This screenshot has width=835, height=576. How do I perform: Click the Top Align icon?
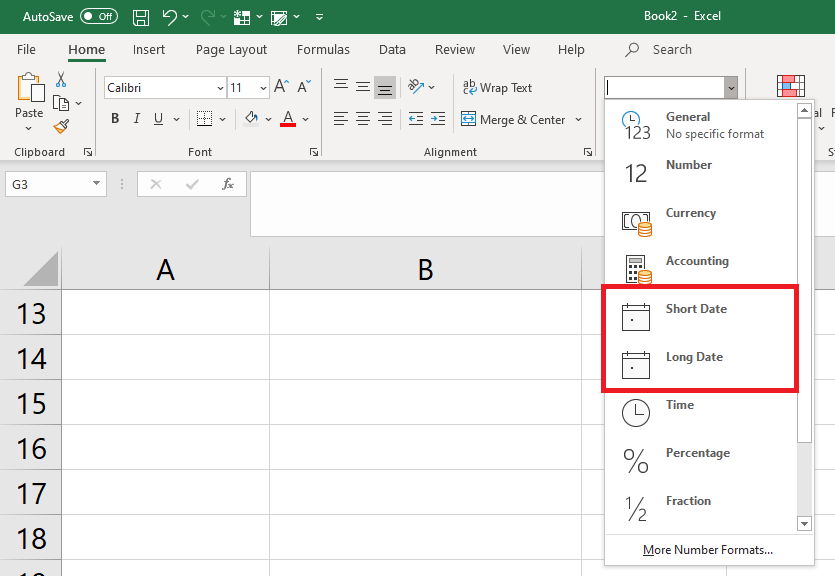(x=341, y=86)
